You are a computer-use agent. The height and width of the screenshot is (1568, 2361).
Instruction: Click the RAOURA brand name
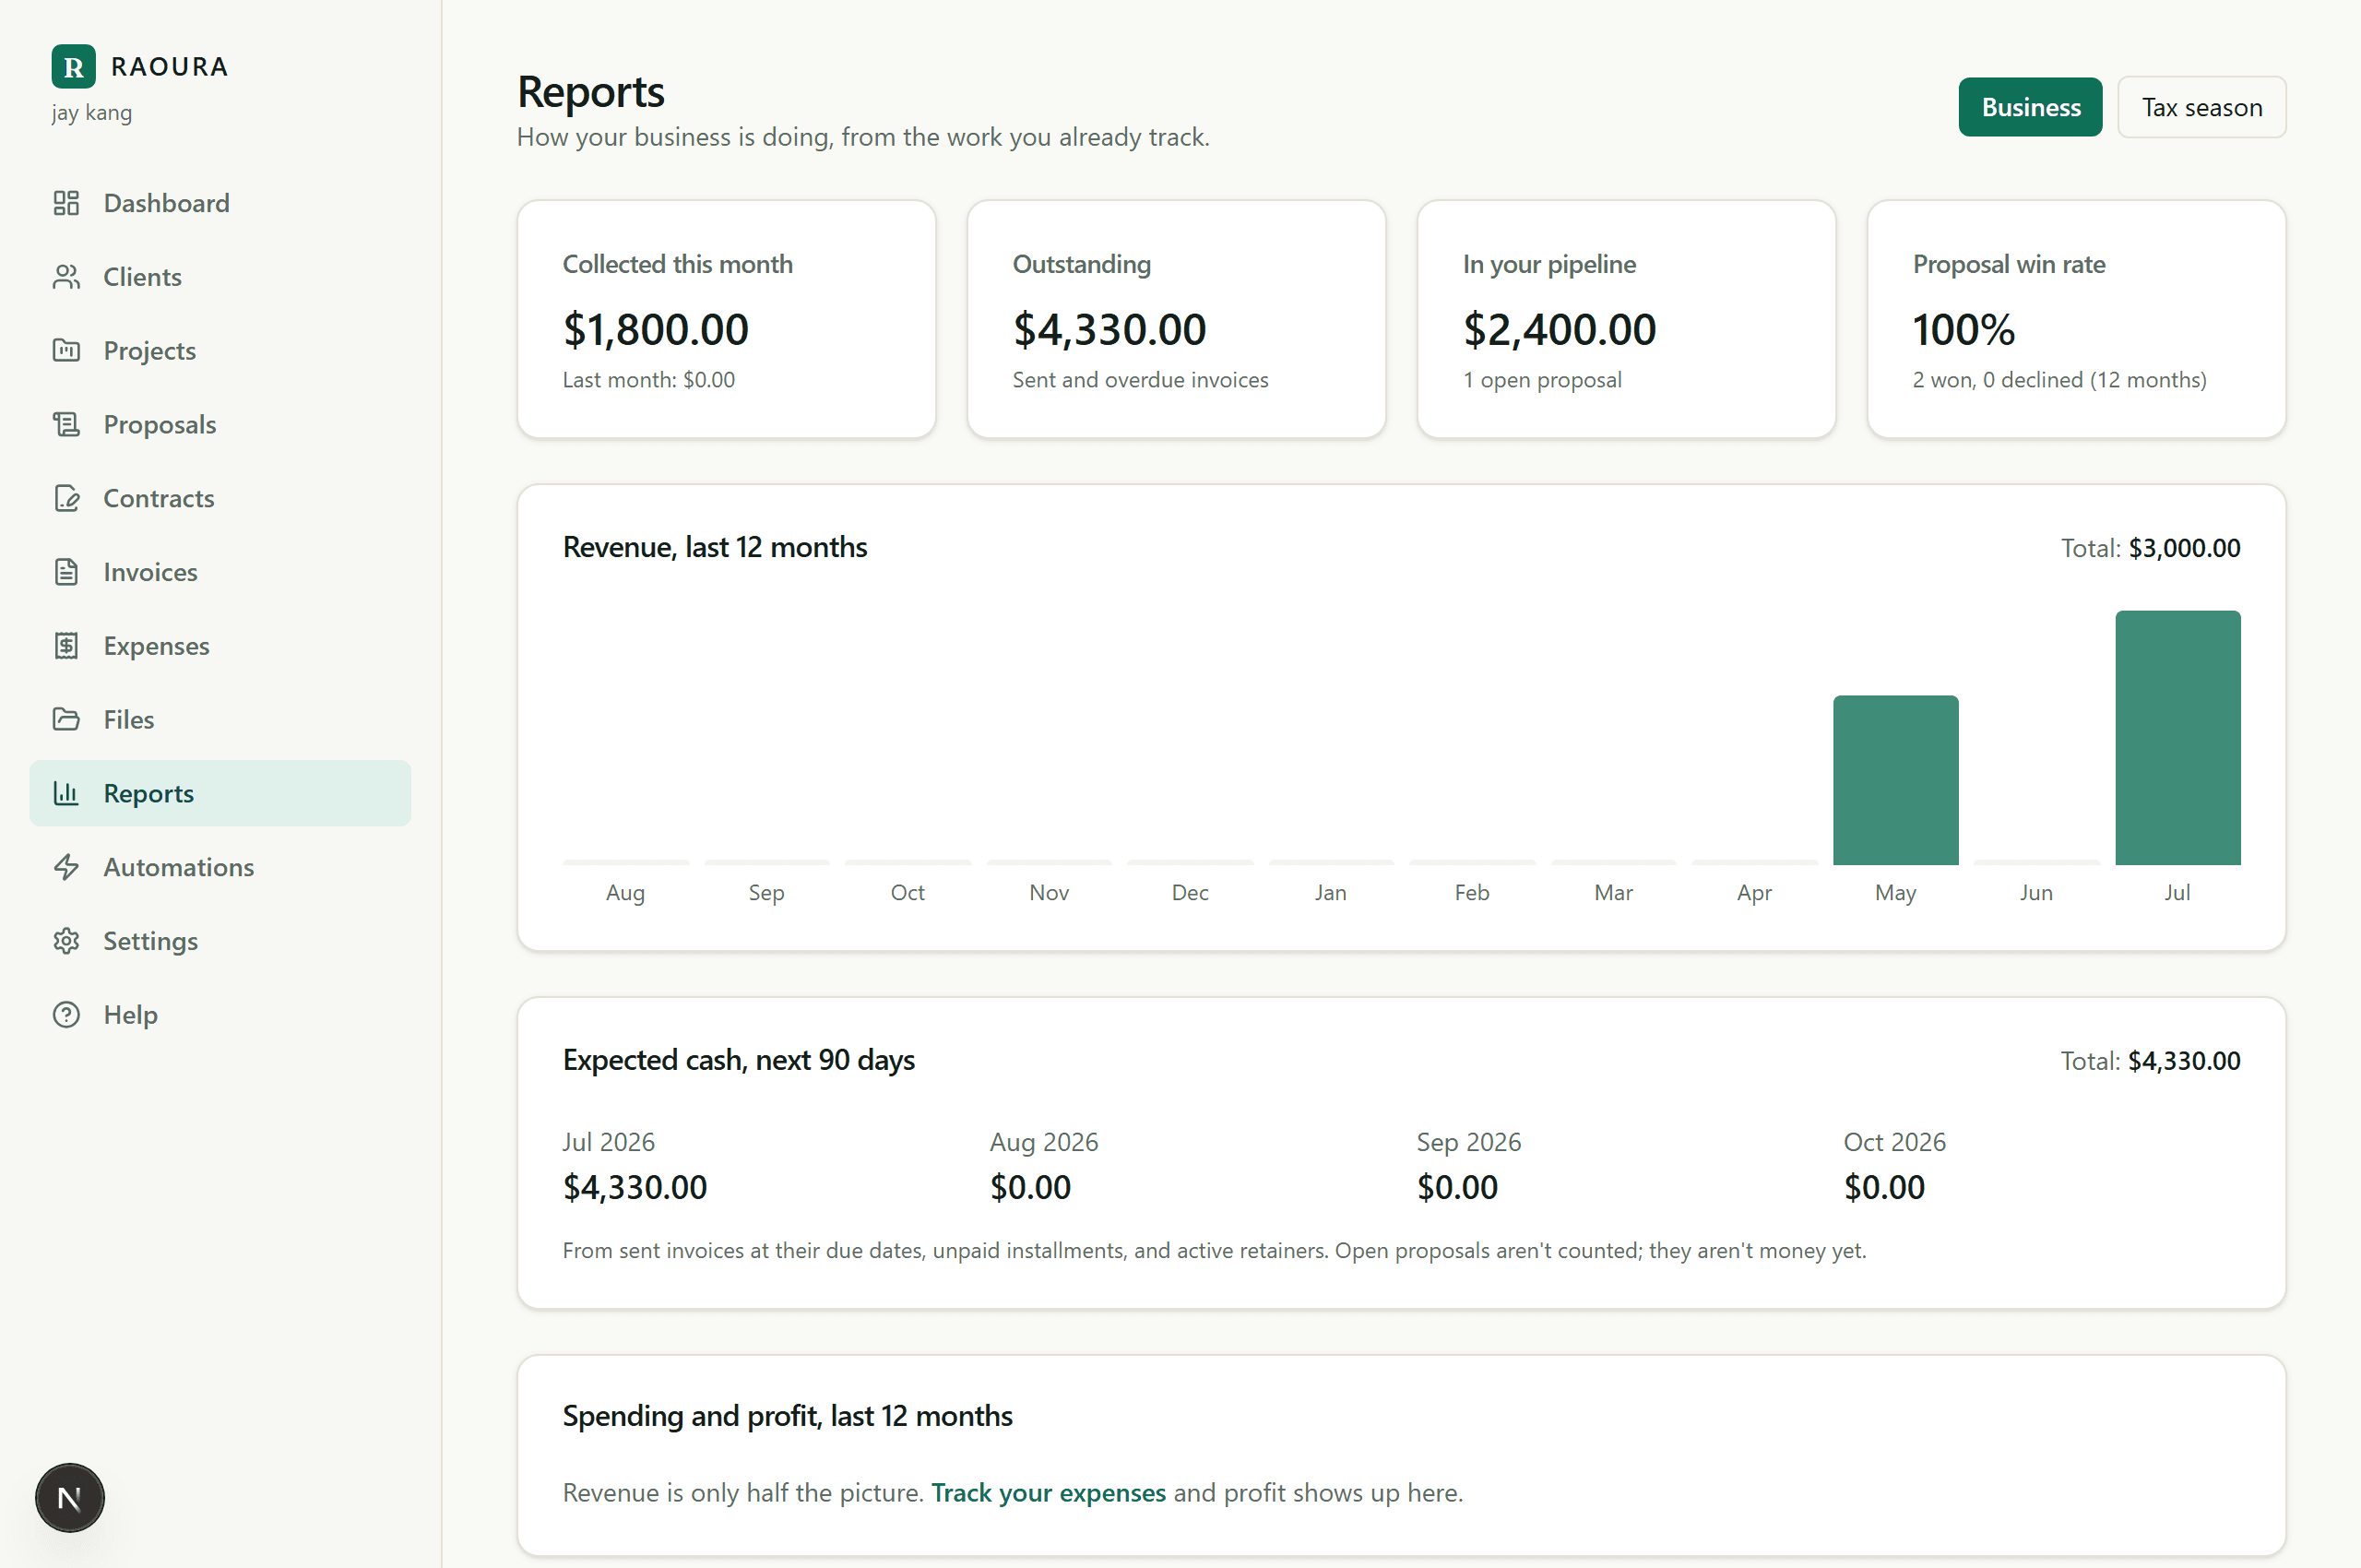tap(170, 67)
